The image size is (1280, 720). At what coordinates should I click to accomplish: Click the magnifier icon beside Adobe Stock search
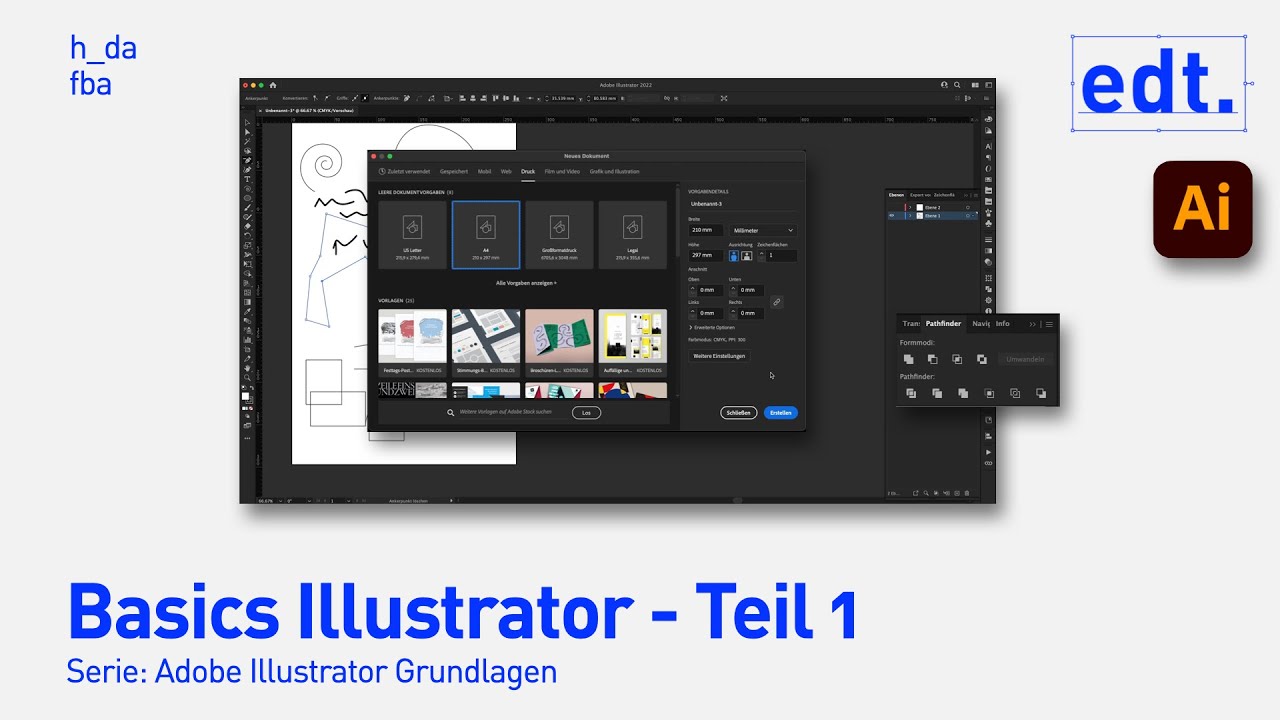(453, 412)
